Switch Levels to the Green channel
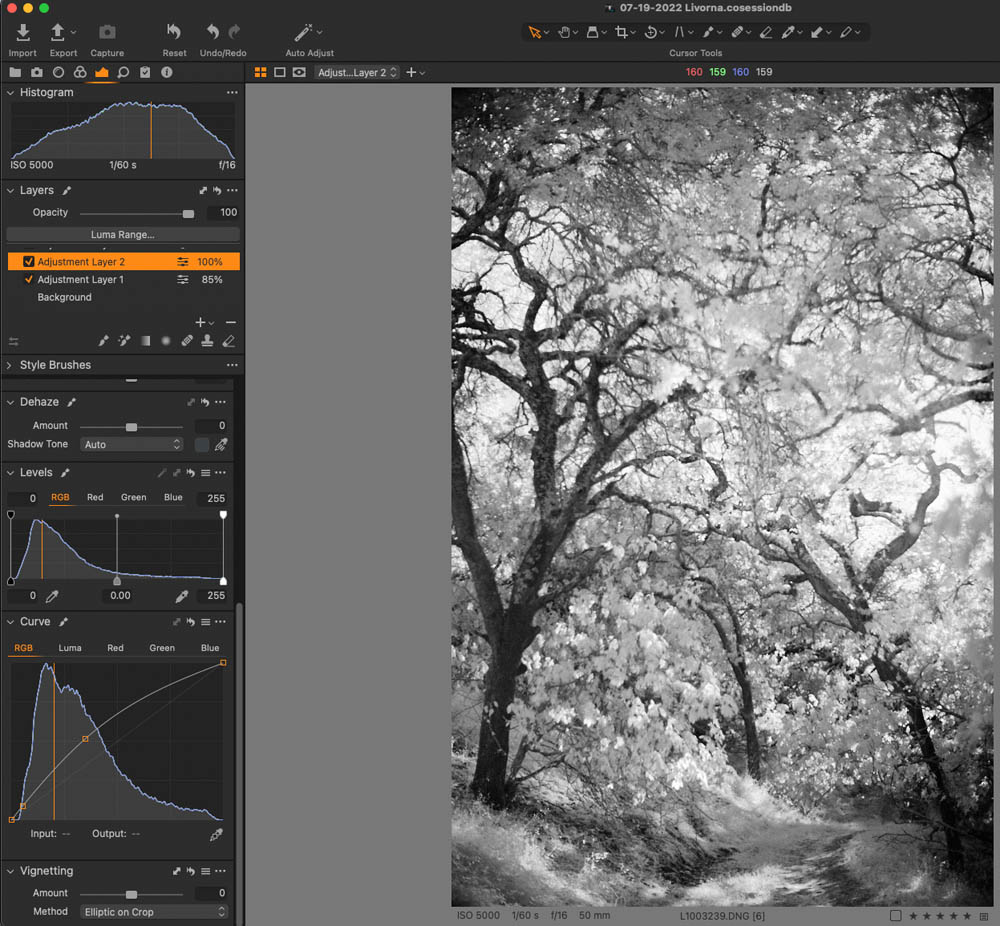This screenshot has width=1000, height=926. [x=133, y=497]
